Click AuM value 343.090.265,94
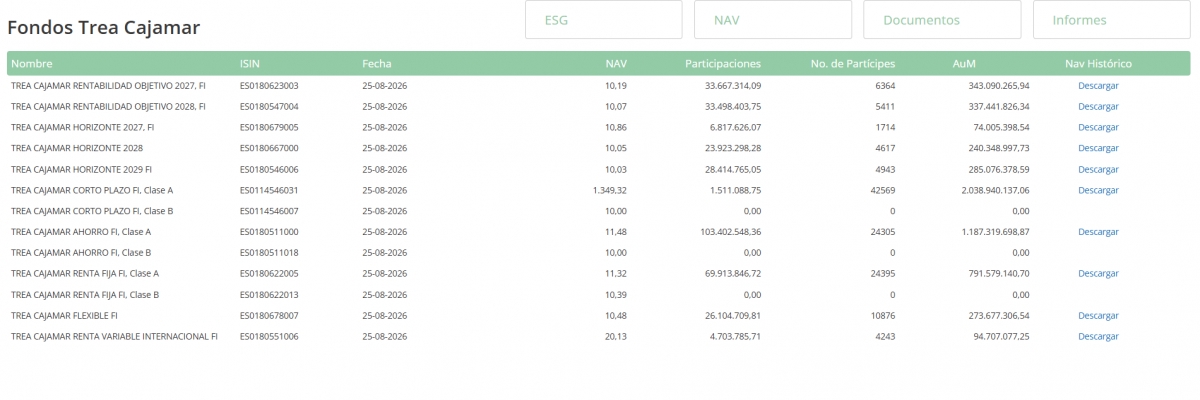This screenshot has height=400, width=1200. pyautogui.click(x=999, y=86)
